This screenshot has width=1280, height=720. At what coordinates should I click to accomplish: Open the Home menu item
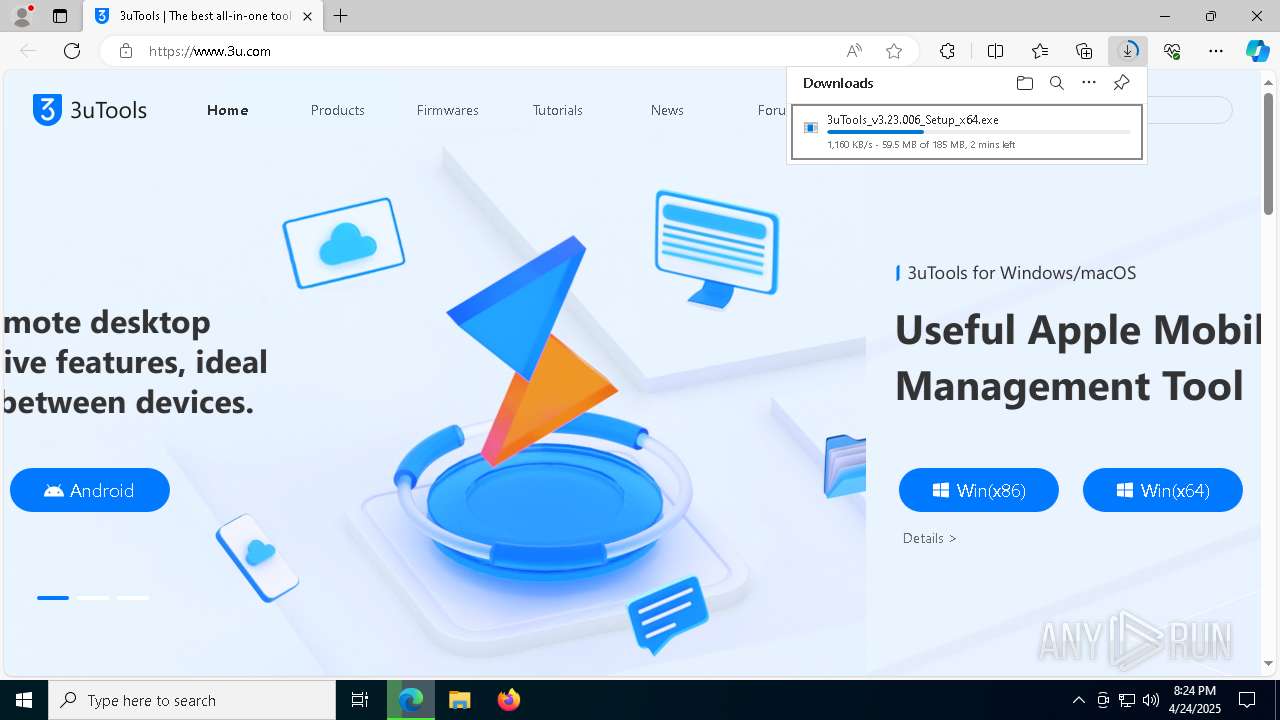(x=228, y=110)
